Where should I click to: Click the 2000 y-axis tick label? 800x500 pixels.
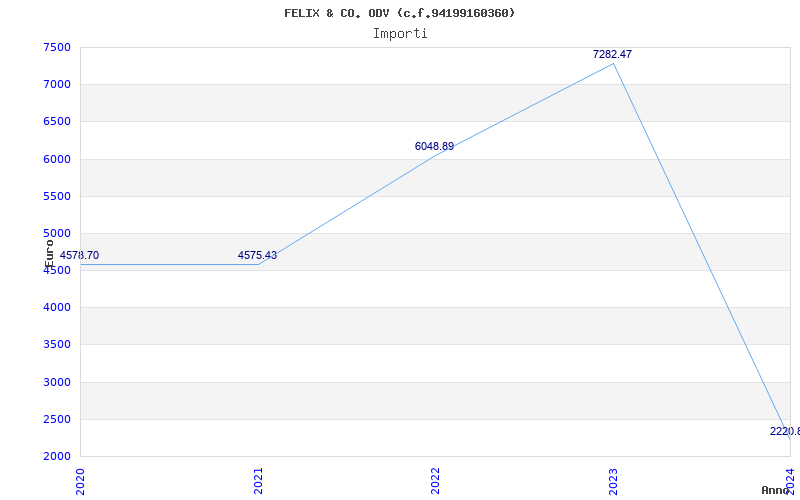pyautogui.click(x=57, y=456)
